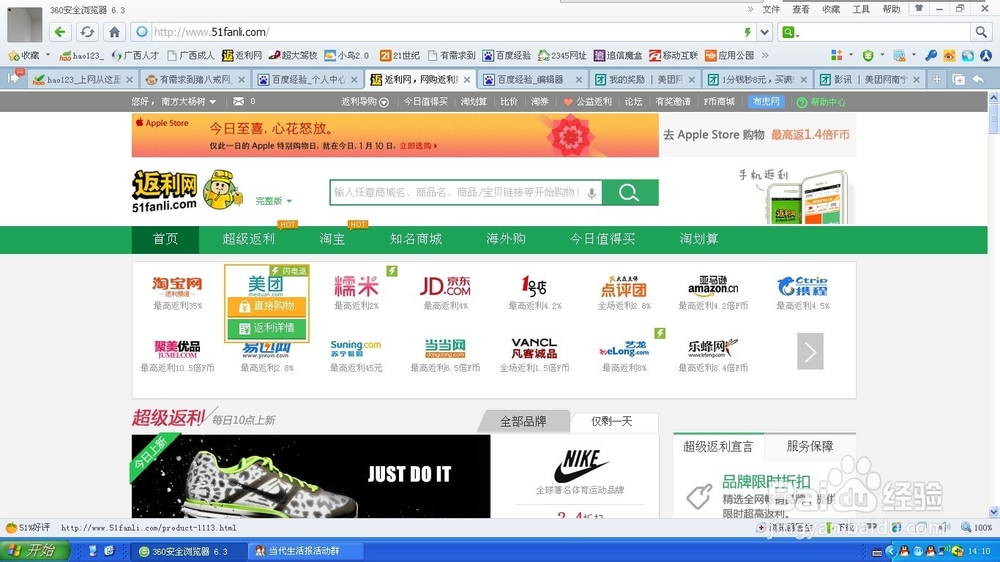1000x562 pixels.
Task: Click 直接购物 button under Meituan
Action: coord(267,306)
